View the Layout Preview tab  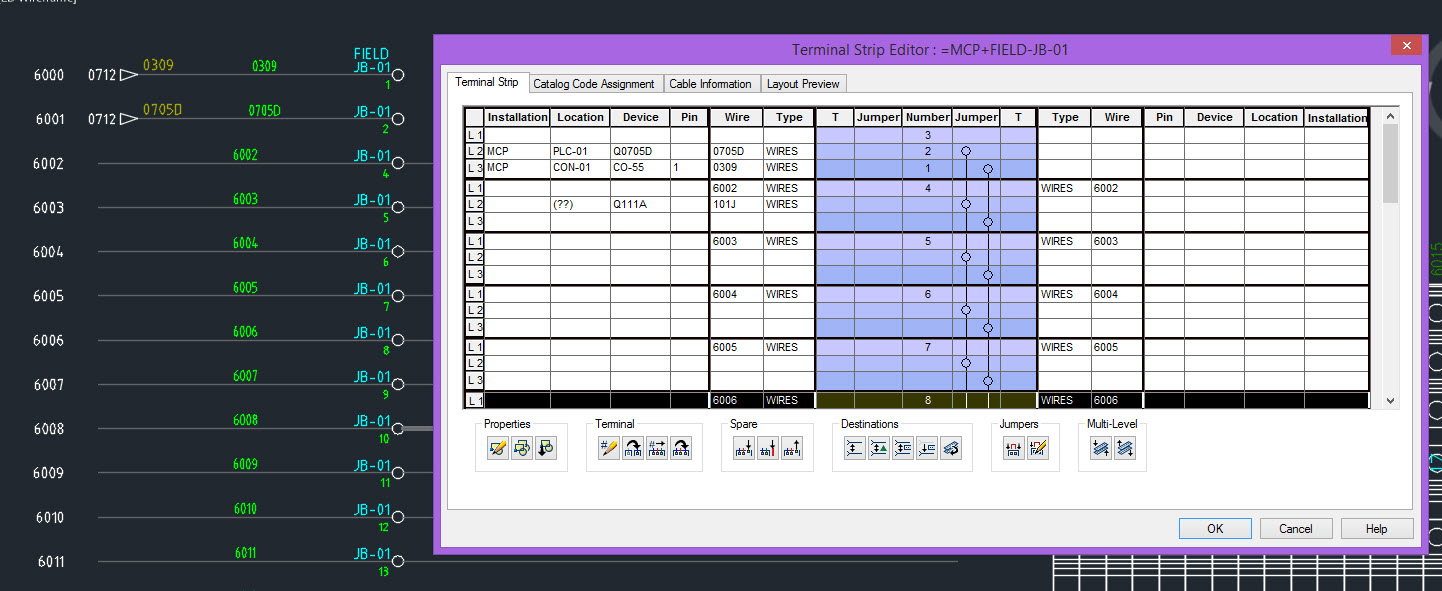click(805, 84)
